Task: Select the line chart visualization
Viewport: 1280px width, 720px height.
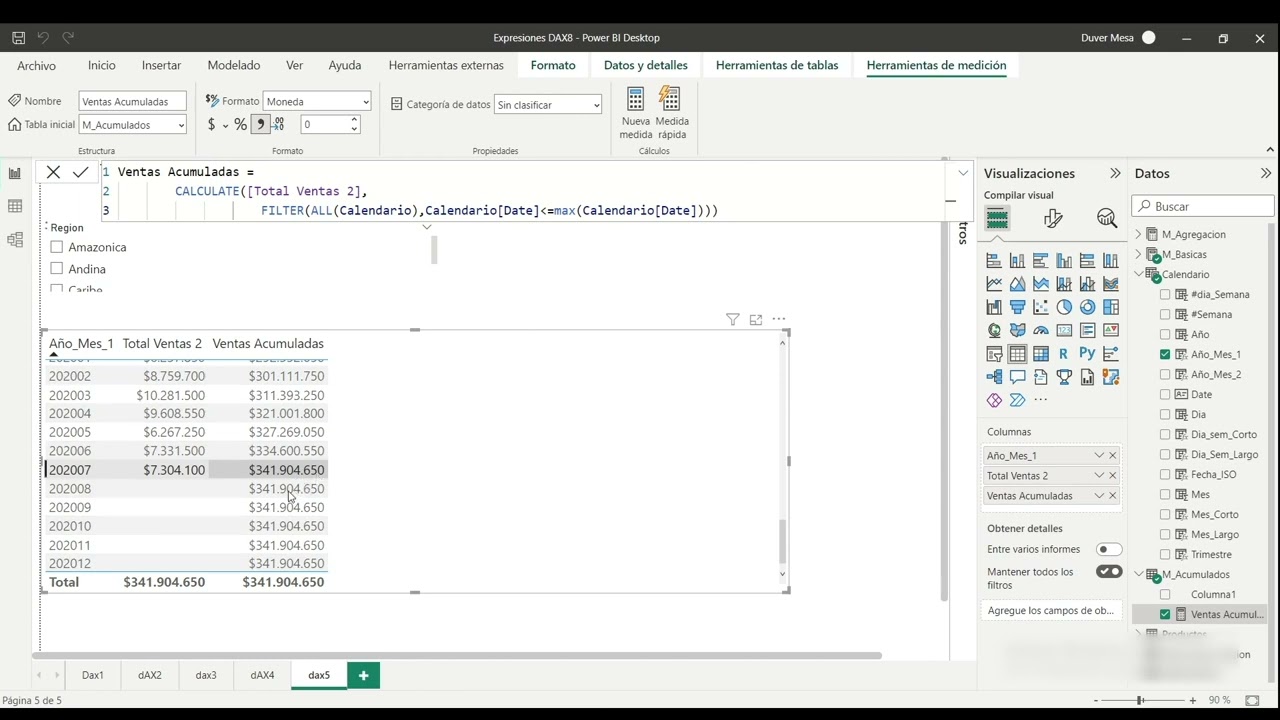Action: pyautogui.click(x=994, y=284)
